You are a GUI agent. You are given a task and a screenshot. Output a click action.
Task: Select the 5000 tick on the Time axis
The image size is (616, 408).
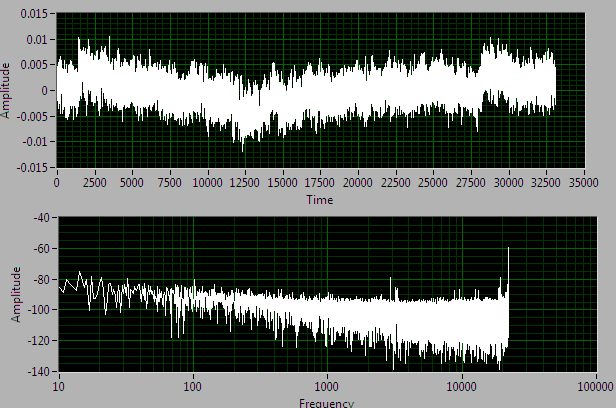[x=132, y=182]
